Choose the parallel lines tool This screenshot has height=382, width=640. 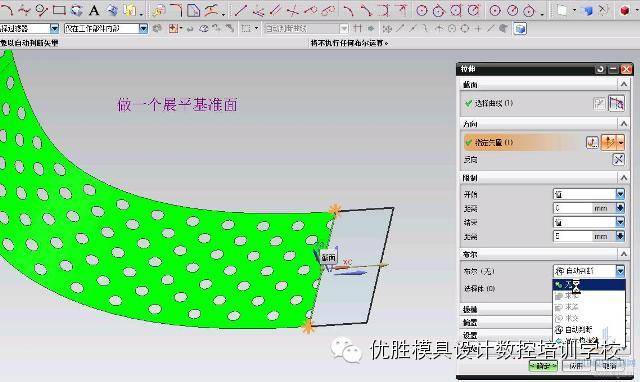coord(276,10)
